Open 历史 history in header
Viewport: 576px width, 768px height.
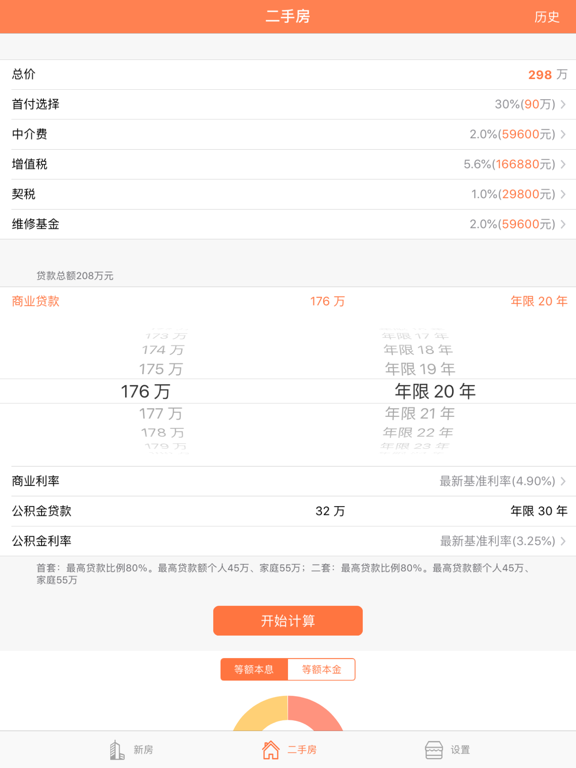pos(547,17)
